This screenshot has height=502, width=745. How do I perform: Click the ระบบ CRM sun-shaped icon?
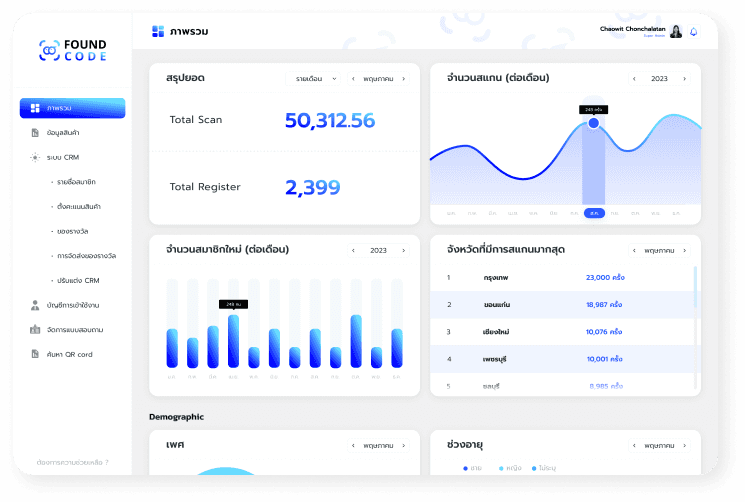(35, 157)
